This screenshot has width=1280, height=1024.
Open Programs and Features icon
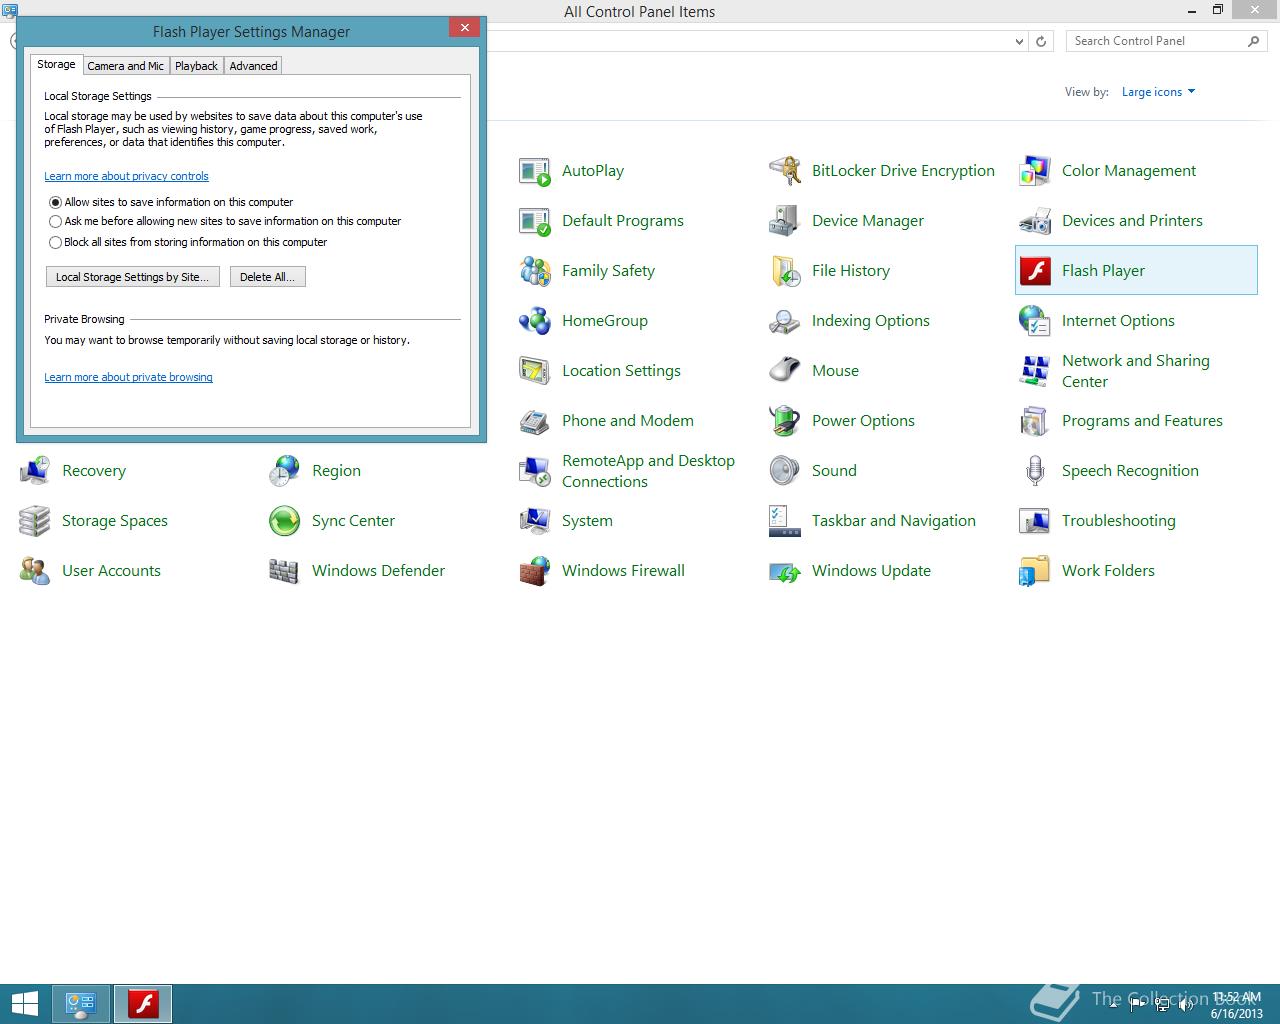[x=1035, y=421]
